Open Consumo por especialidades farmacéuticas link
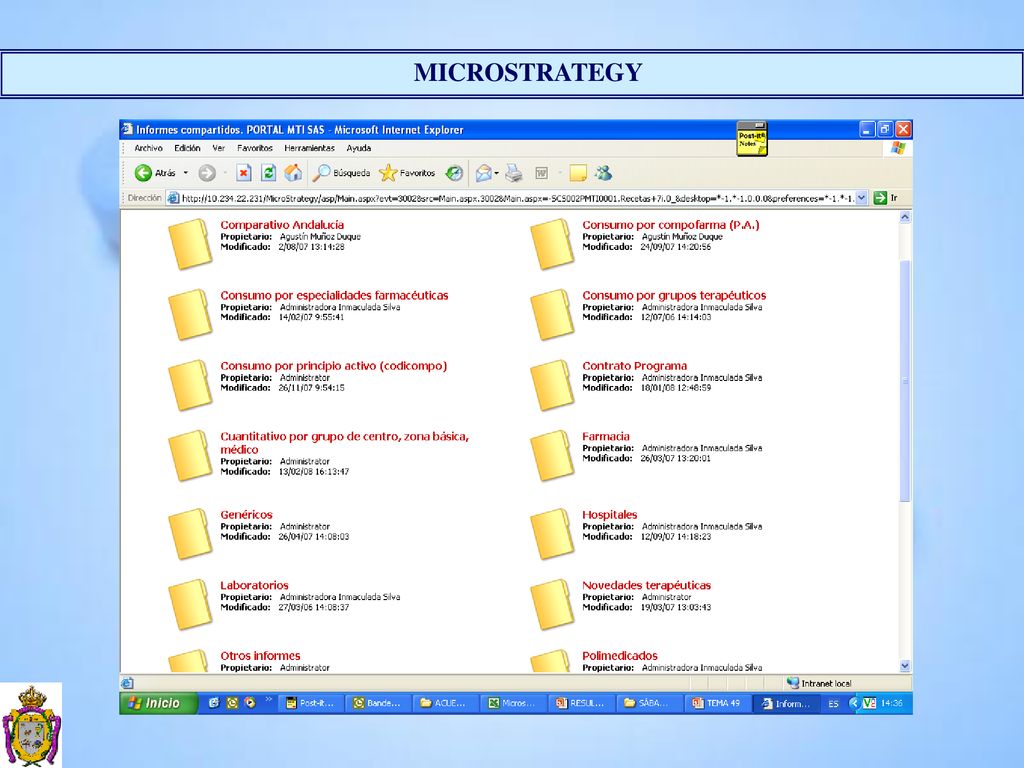Viewport: 1024px width, 768px height. point(334,295)
